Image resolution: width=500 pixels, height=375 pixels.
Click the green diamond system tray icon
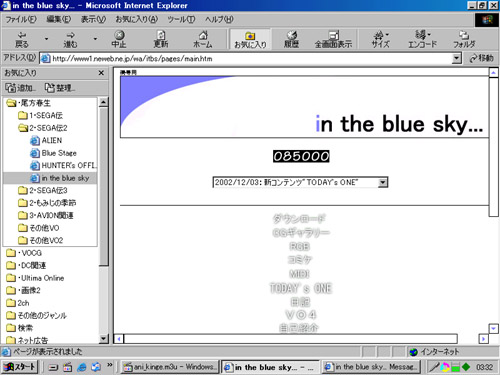coord(466,367)
